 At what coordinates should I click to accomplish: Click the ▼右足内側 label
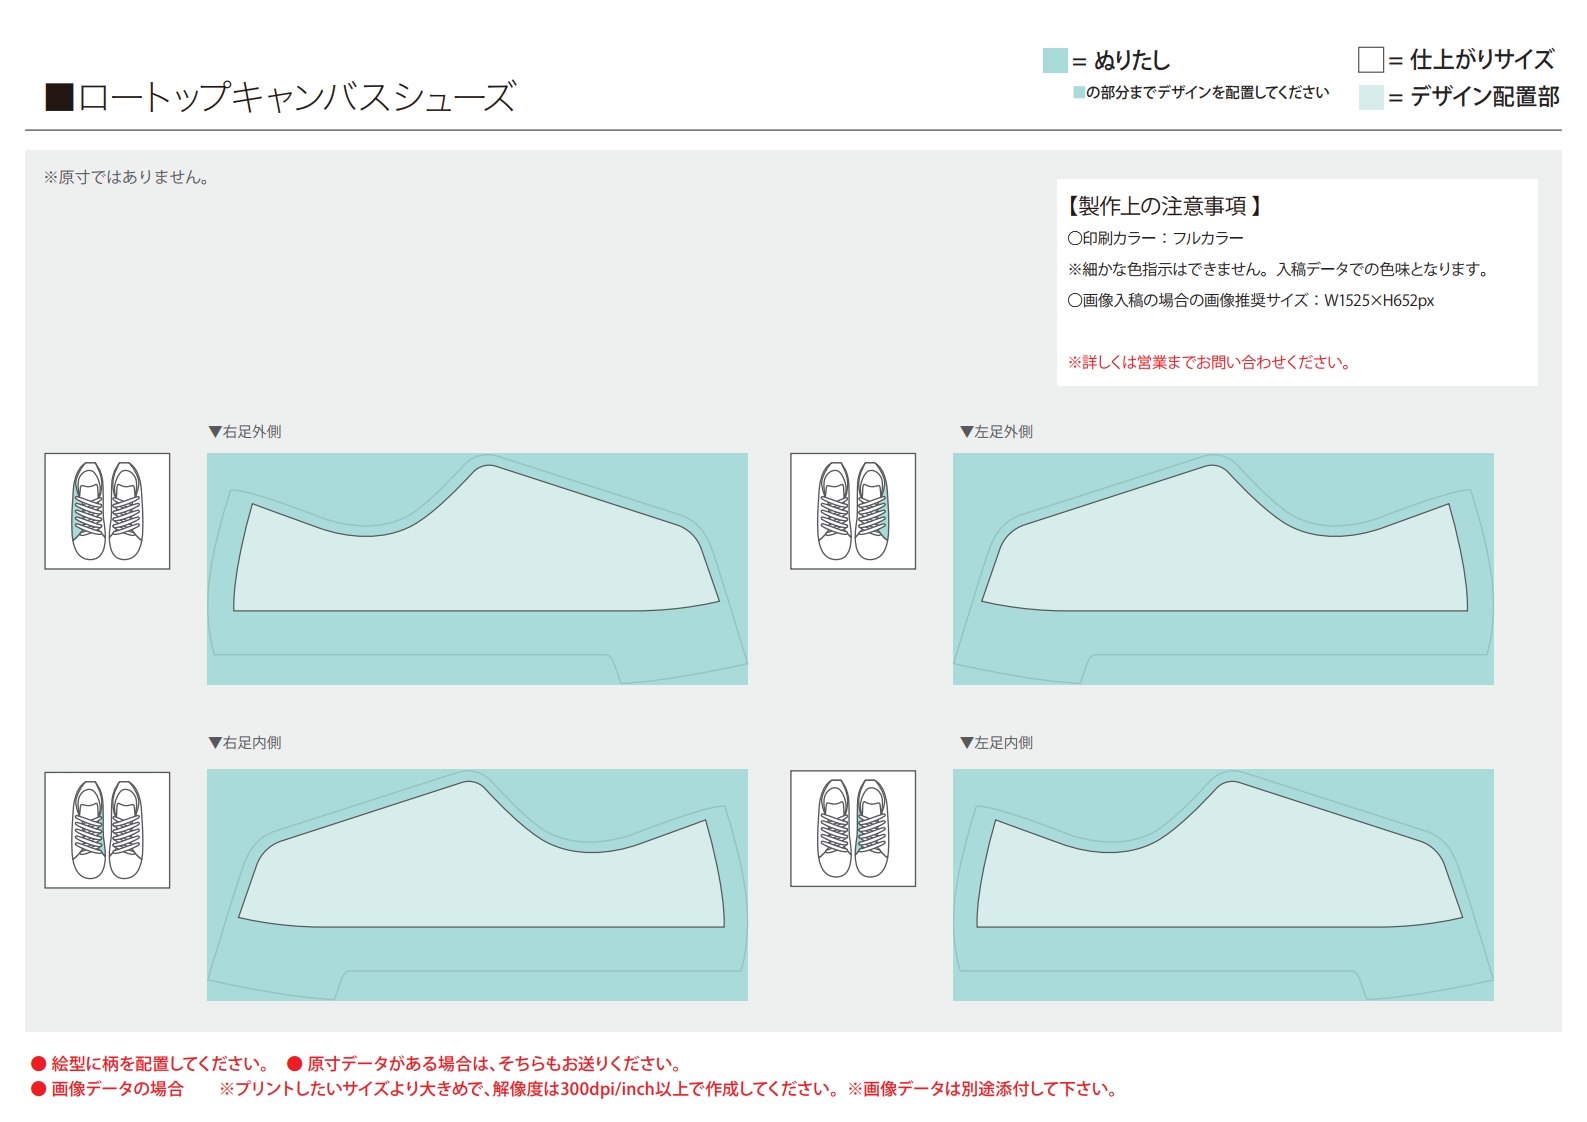point(245,743)
